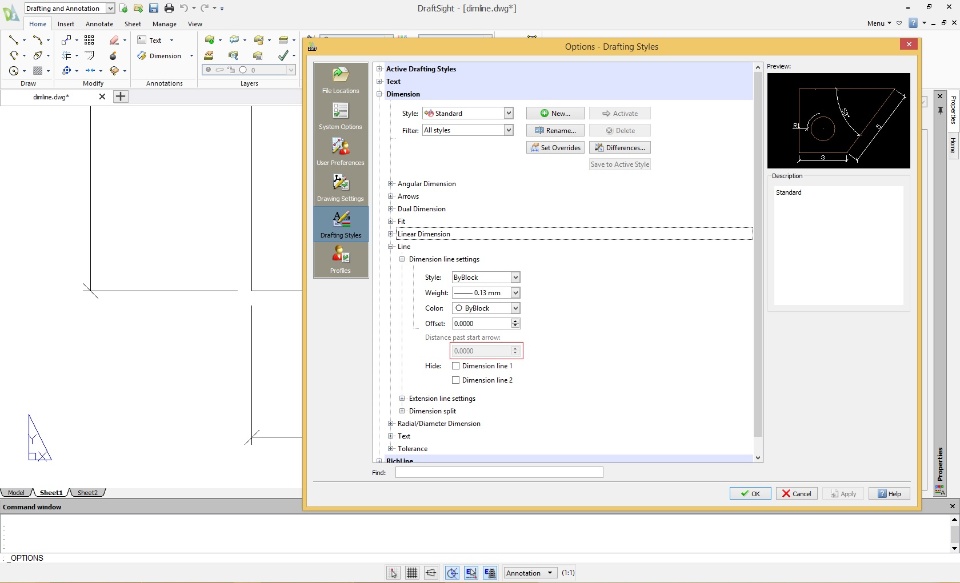Switch to the Model sheet tab
This screenshot has height=583, width=960.
pos(17,493)
